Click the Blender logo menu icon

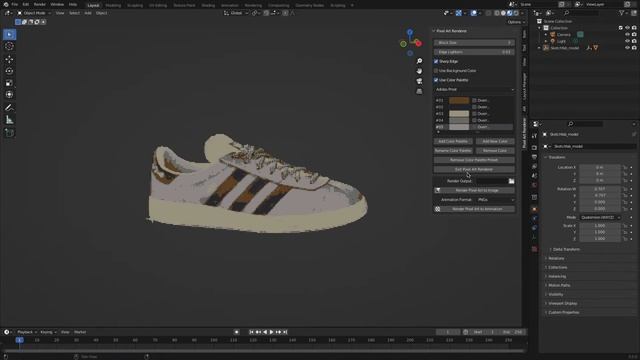point(6,4)
